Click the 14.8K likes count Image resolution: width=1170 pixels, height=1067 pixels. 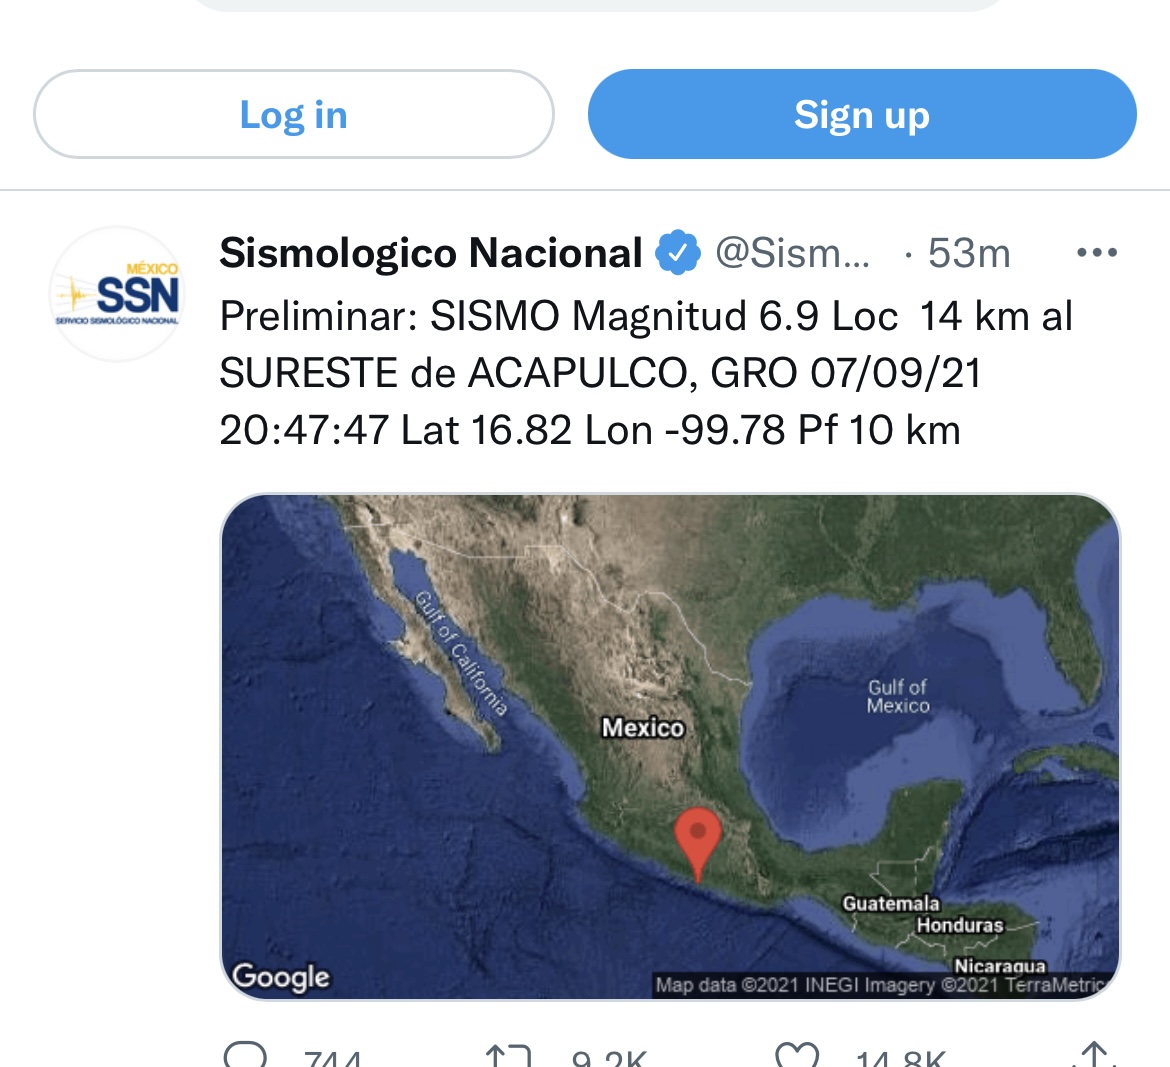tap(901, 1059)
